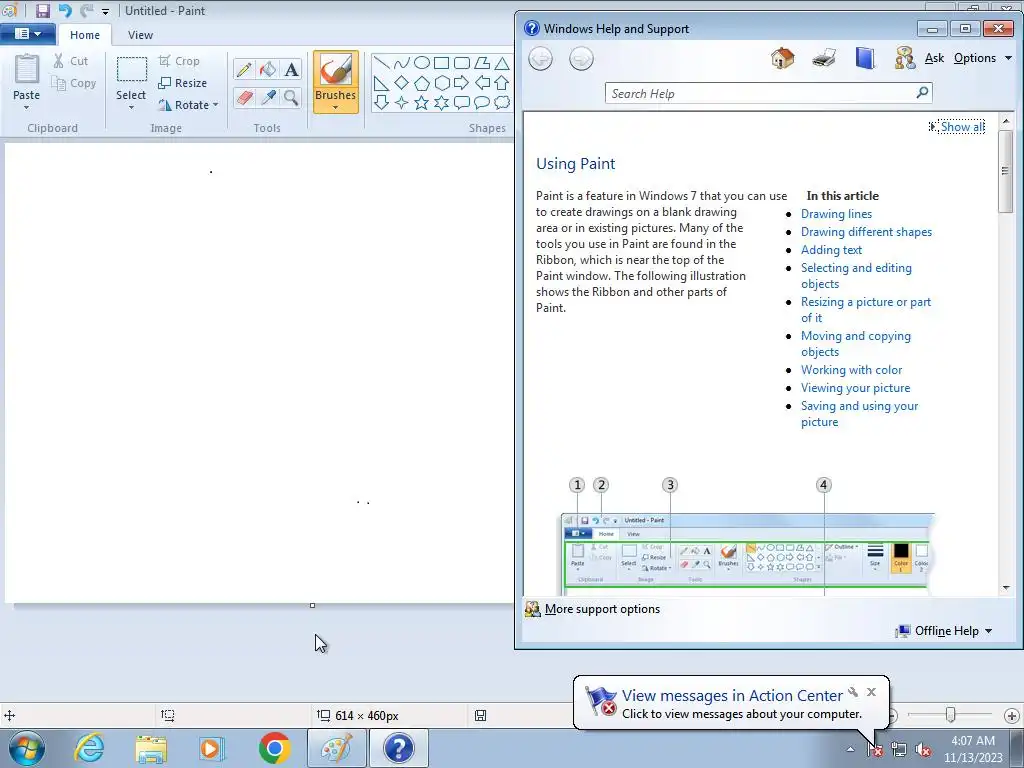Choose the Diamond shape
1024x768 pixels.
(x=402, y=83)
